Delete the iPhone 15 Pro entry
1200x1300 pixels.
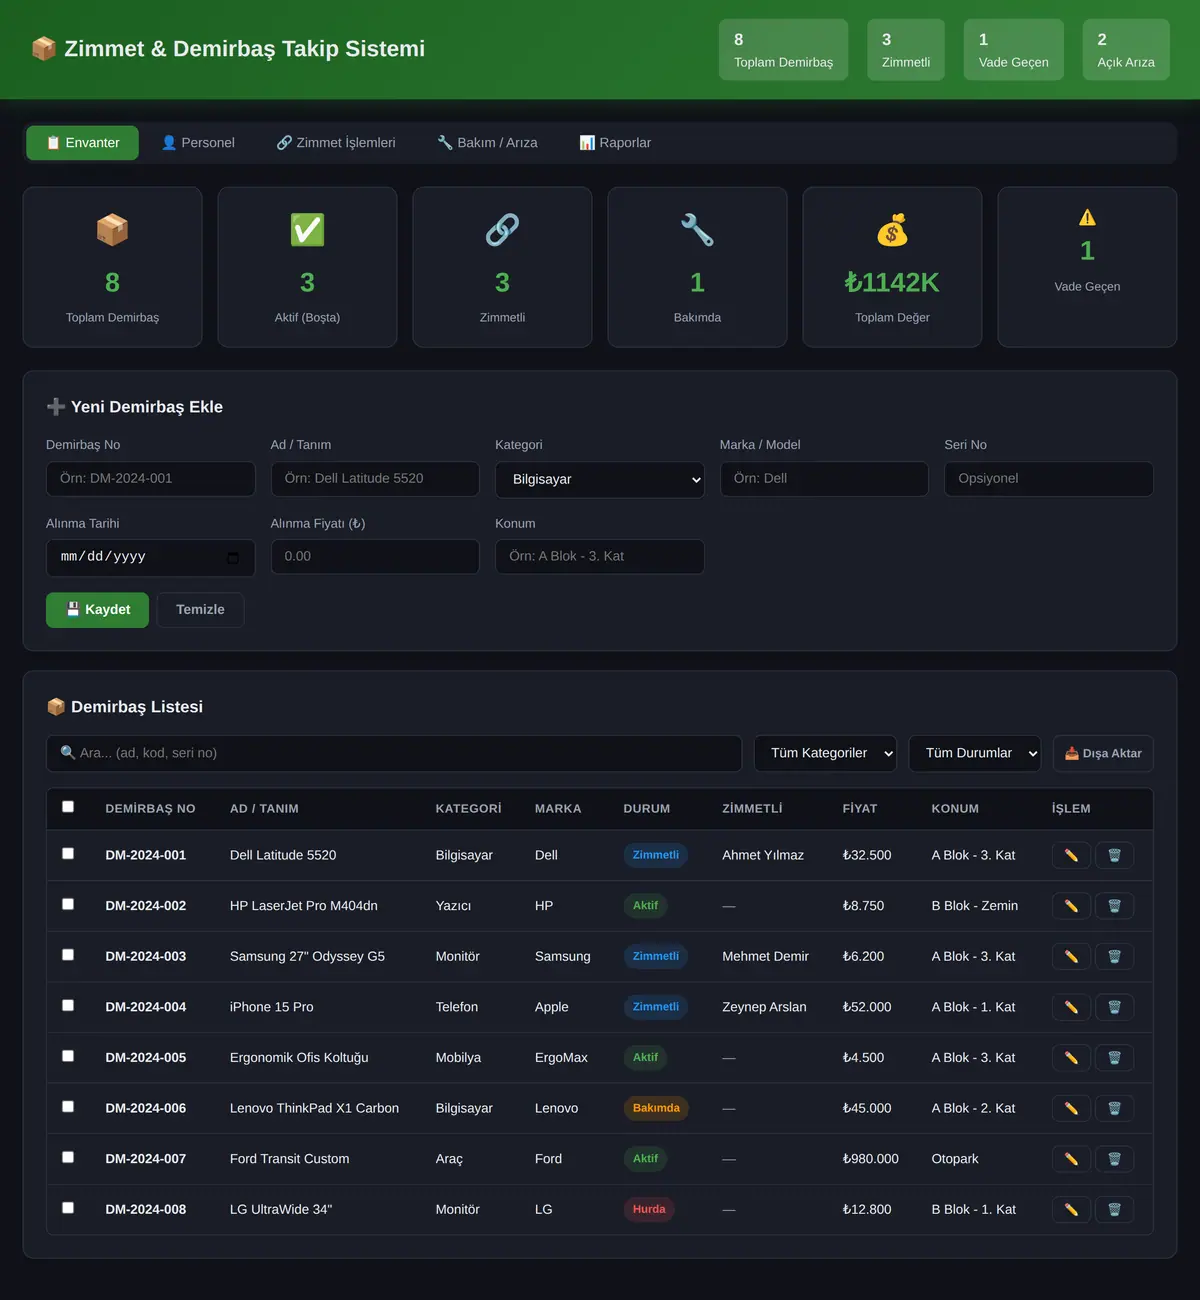pyautogui.click(x=1114, y=1007)
